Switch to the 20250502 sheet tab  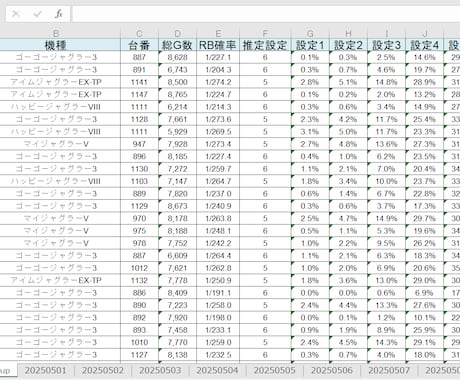click(103, 370)
